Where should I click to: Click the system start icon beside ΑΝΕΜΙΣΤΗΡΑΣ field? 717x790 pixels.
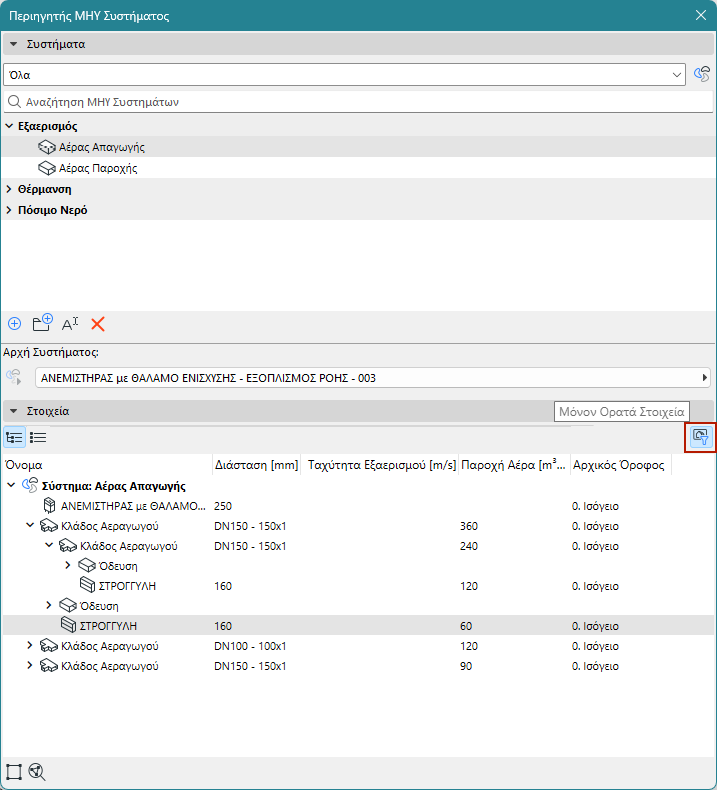coord(14,377)
